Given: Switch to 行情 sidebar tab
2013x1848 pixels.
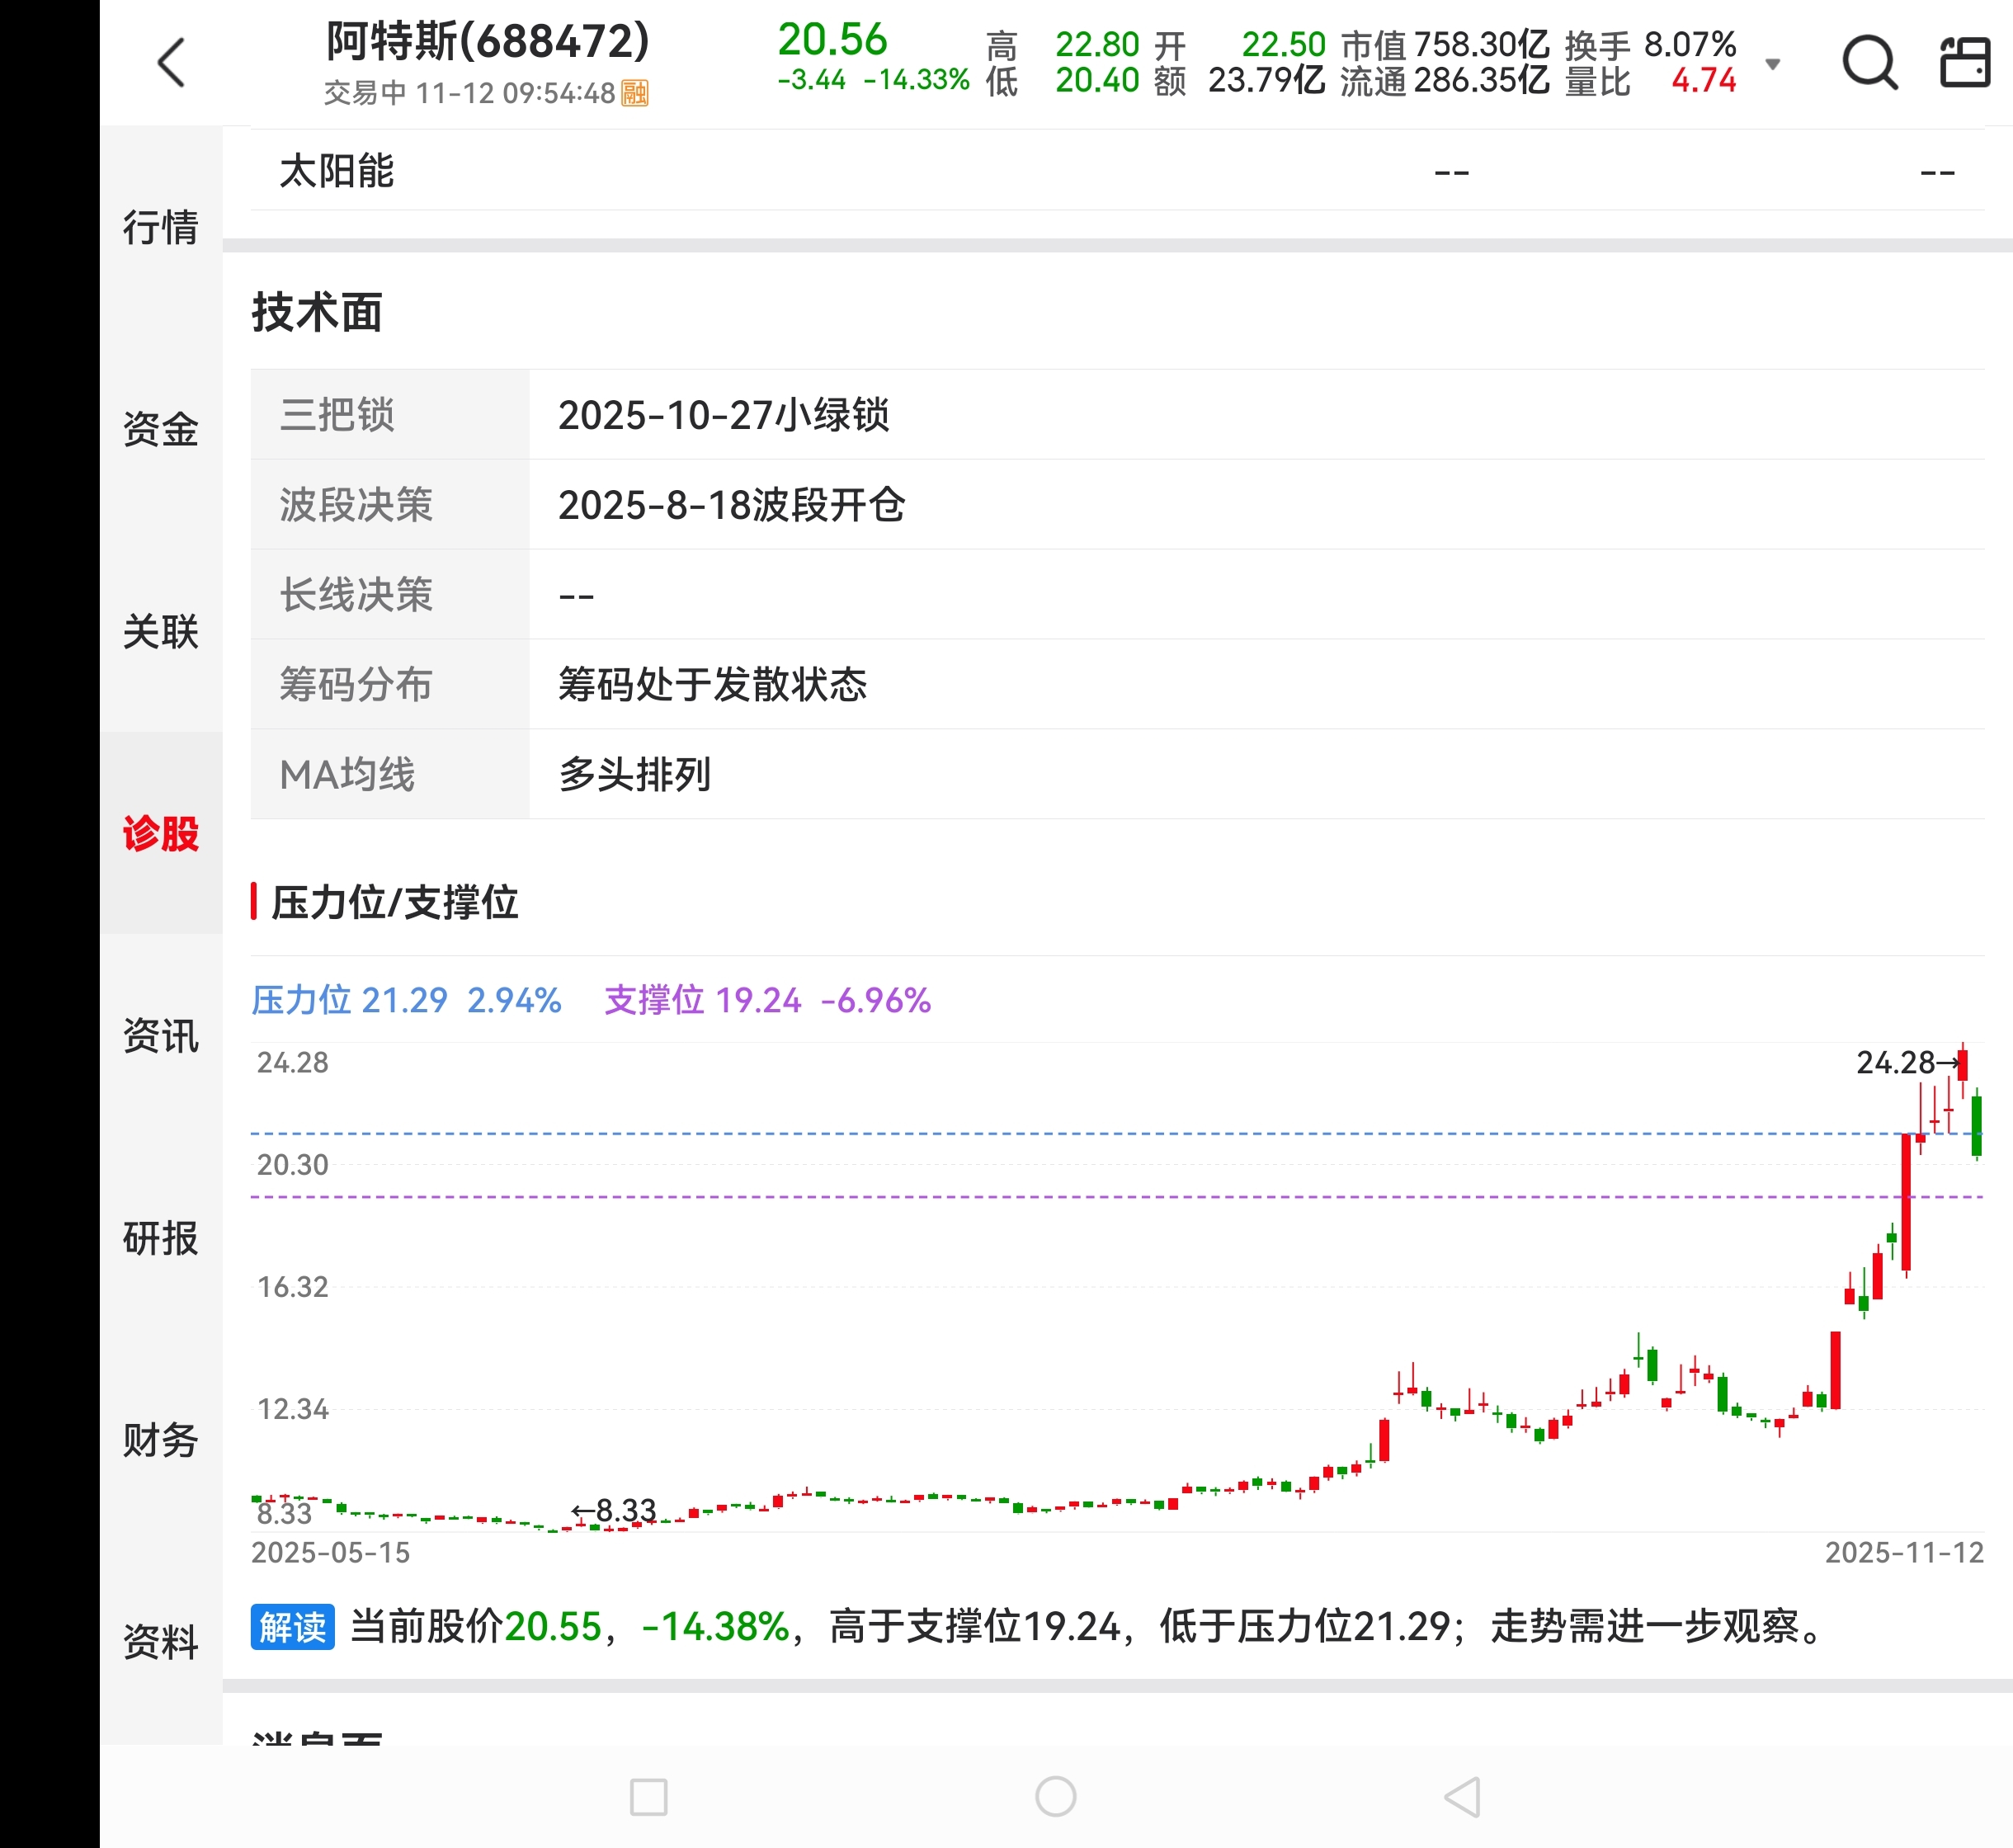Looking at the screenshot, I should tap(160, 227).
